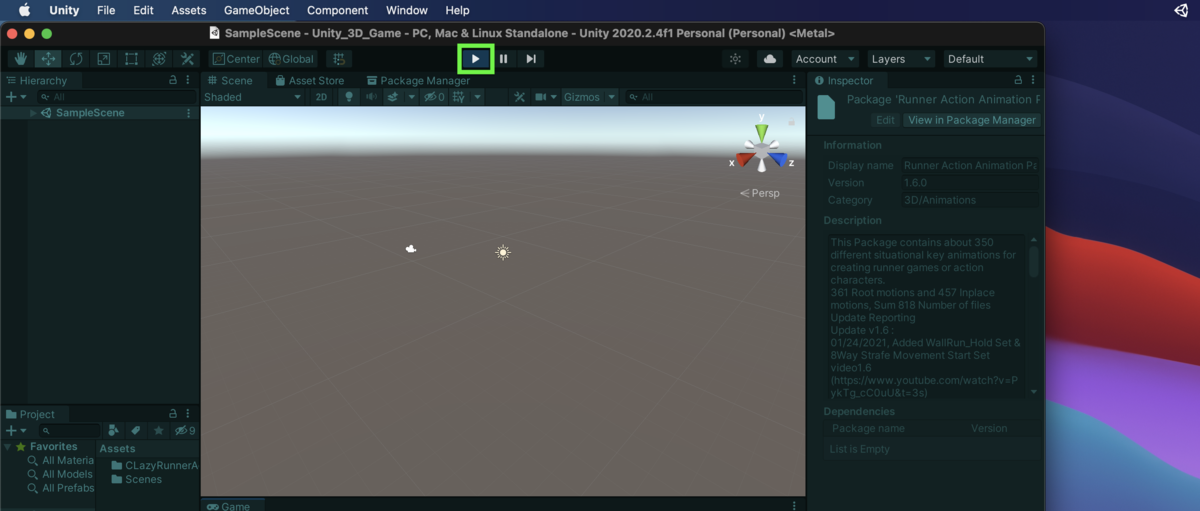Click the Scene view search field
1200x511 pixels.
[x=714, y=97]
